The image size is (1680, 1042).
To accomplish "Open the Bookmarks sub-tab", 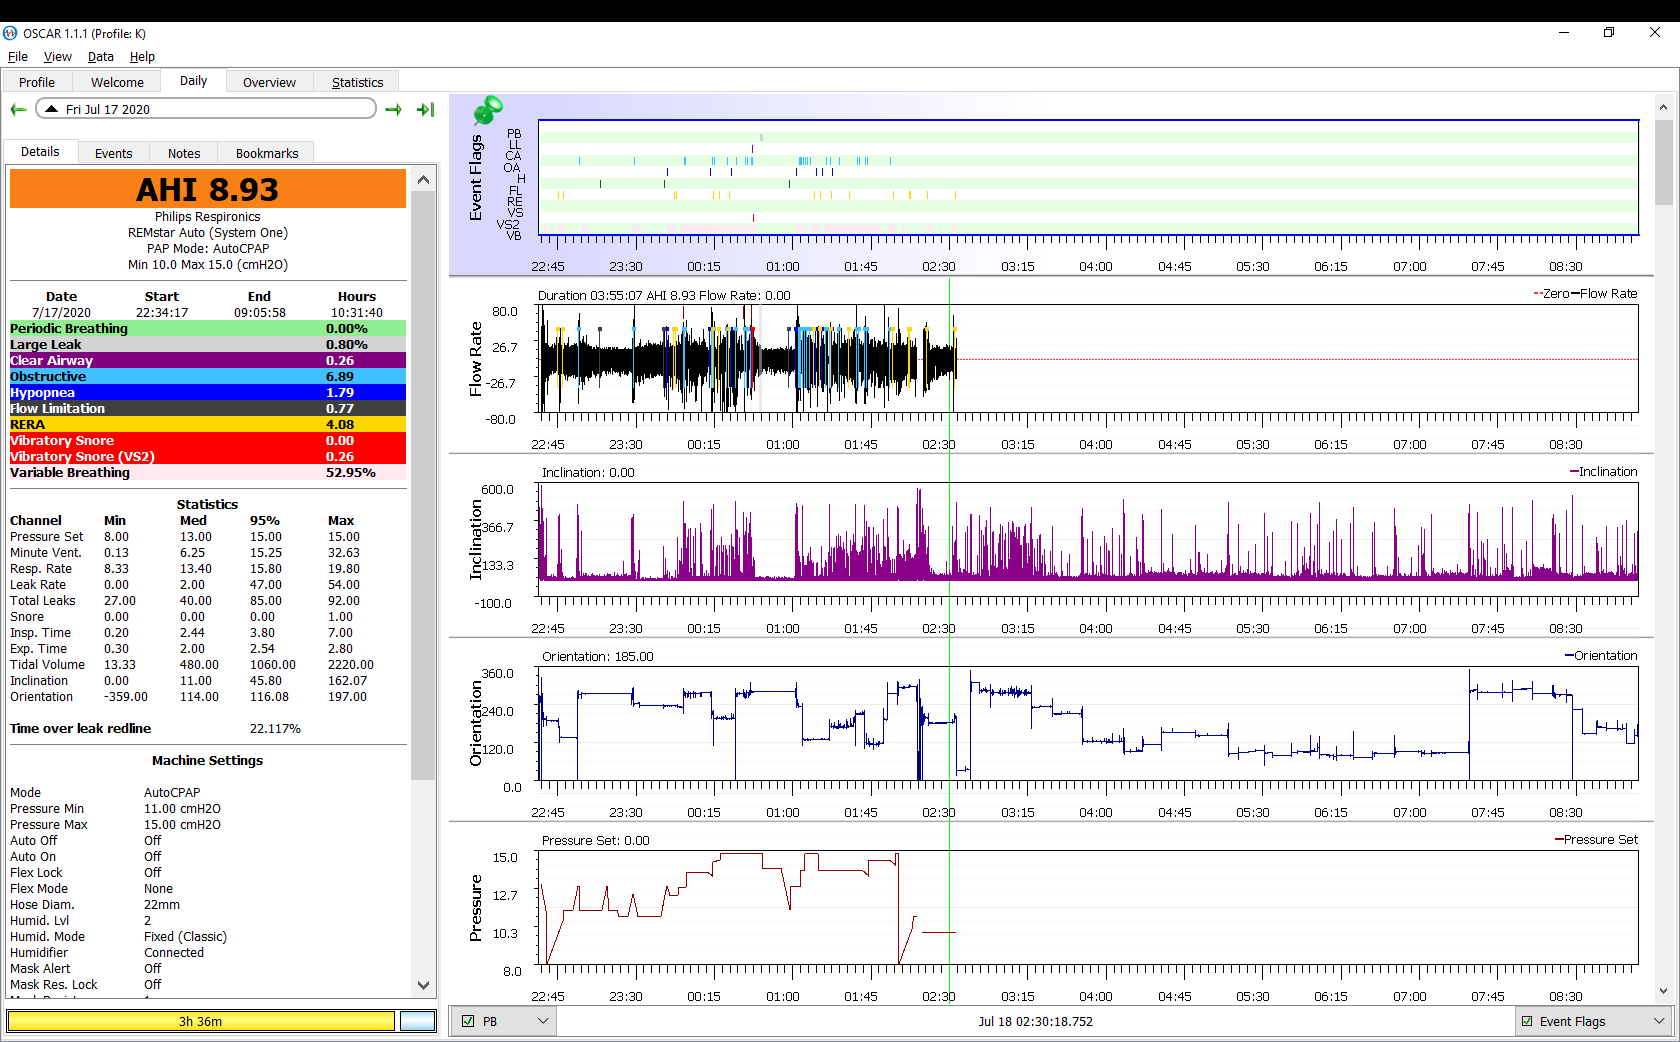I will [267, 153].
